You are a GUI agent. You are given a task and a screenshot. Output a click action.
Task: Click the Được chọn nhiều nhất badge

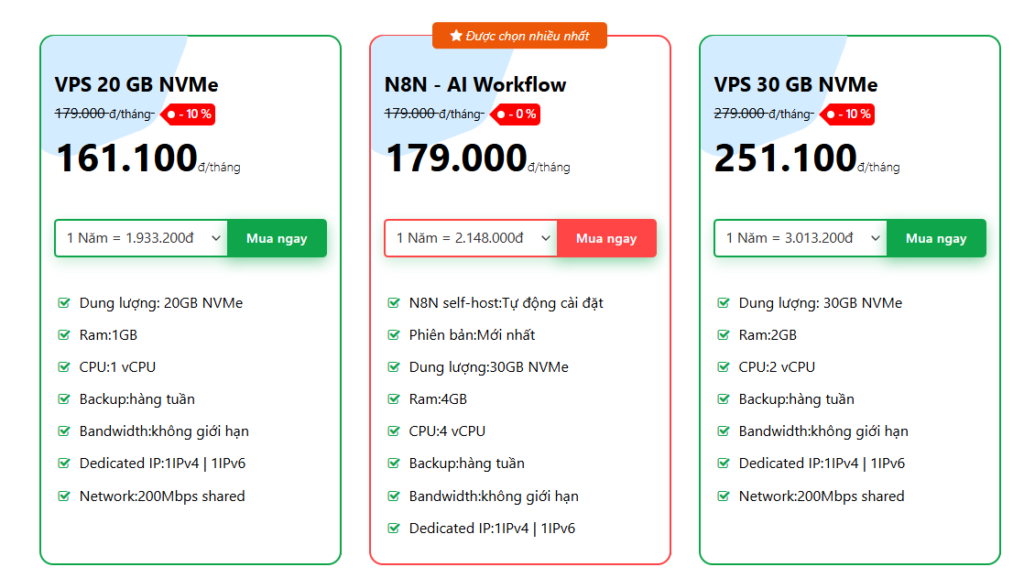coord(520,36)
